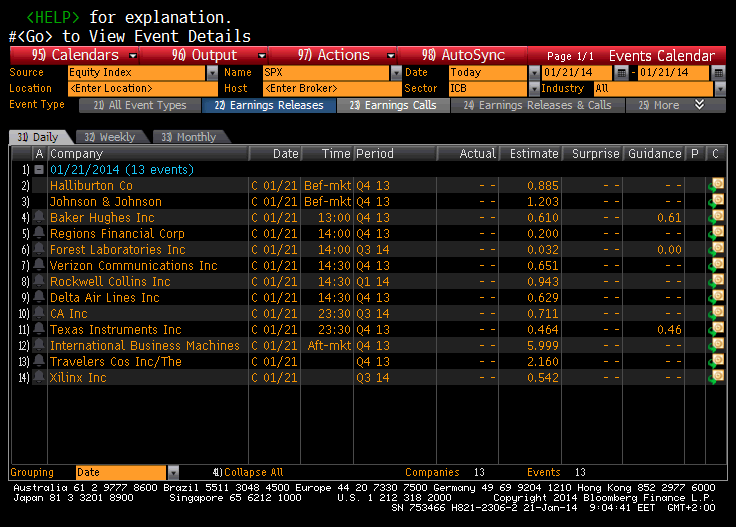Click the alert bell for Delta Air Lines Inc

(x=39, y=297)
